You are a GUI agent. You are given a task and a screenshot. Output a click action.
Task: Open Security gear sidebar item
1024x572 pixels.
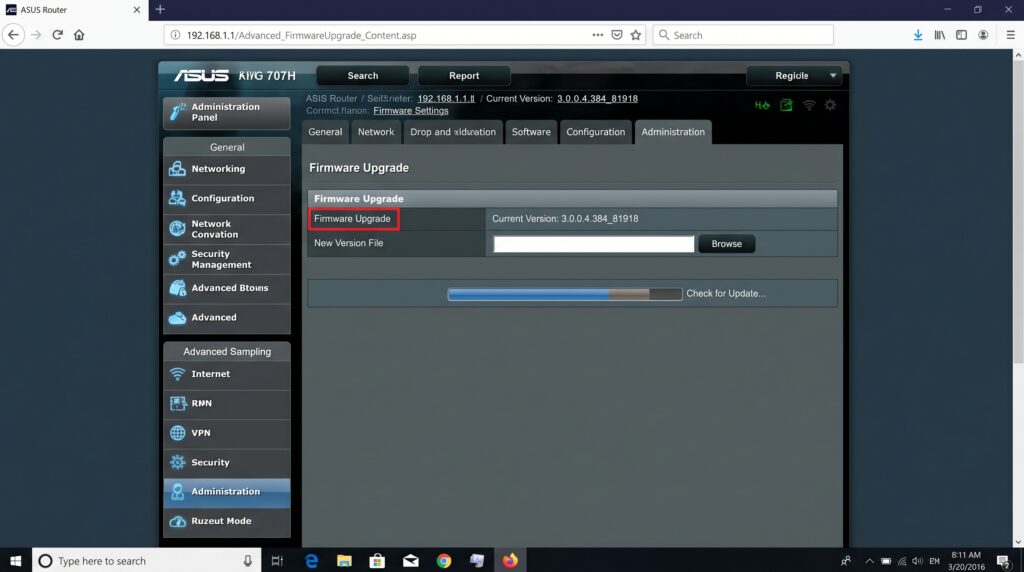(x=227, y=462)
